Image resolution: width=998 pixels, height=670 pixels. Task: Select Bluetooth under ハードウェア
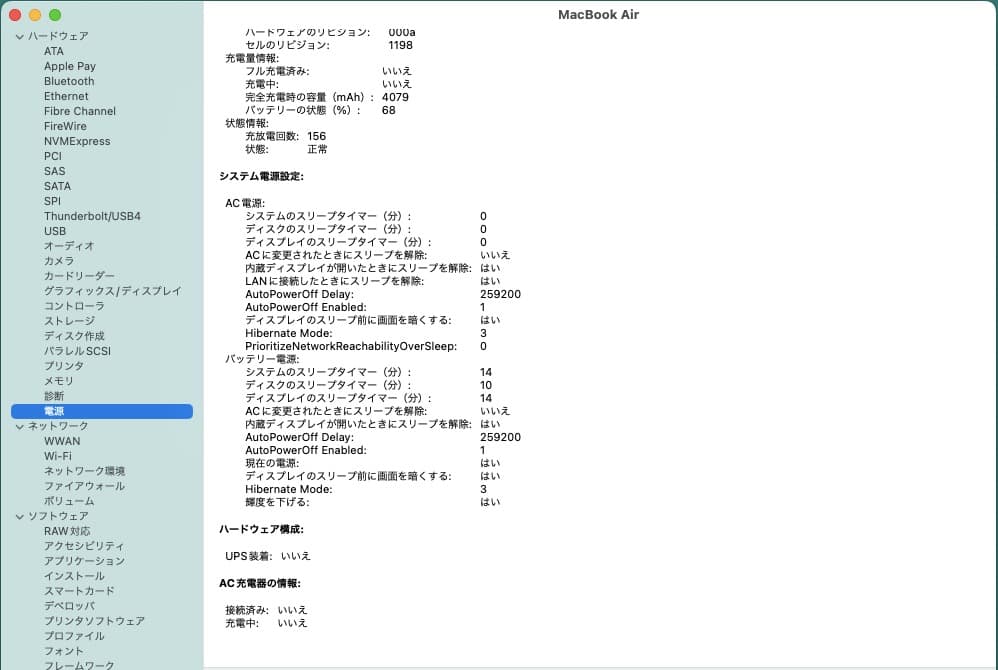(x=68, y=81)
